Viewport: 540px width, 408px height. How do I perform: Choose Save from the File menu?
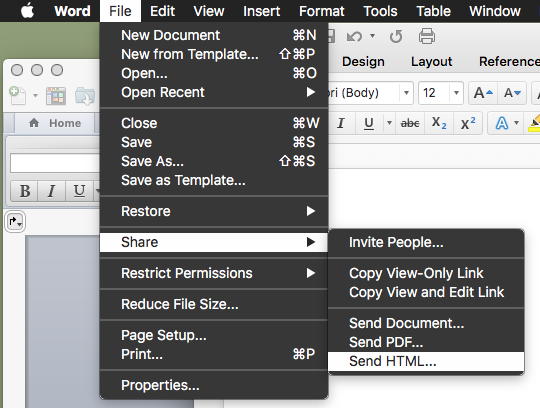(214, 142)
